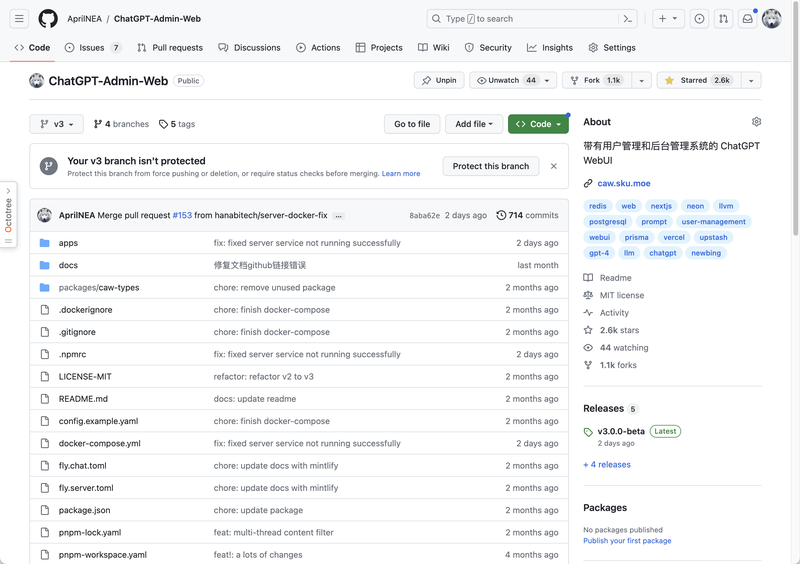Open the MIT license link
The height and width of the screenshot is (564, 800).
[621, 296]
